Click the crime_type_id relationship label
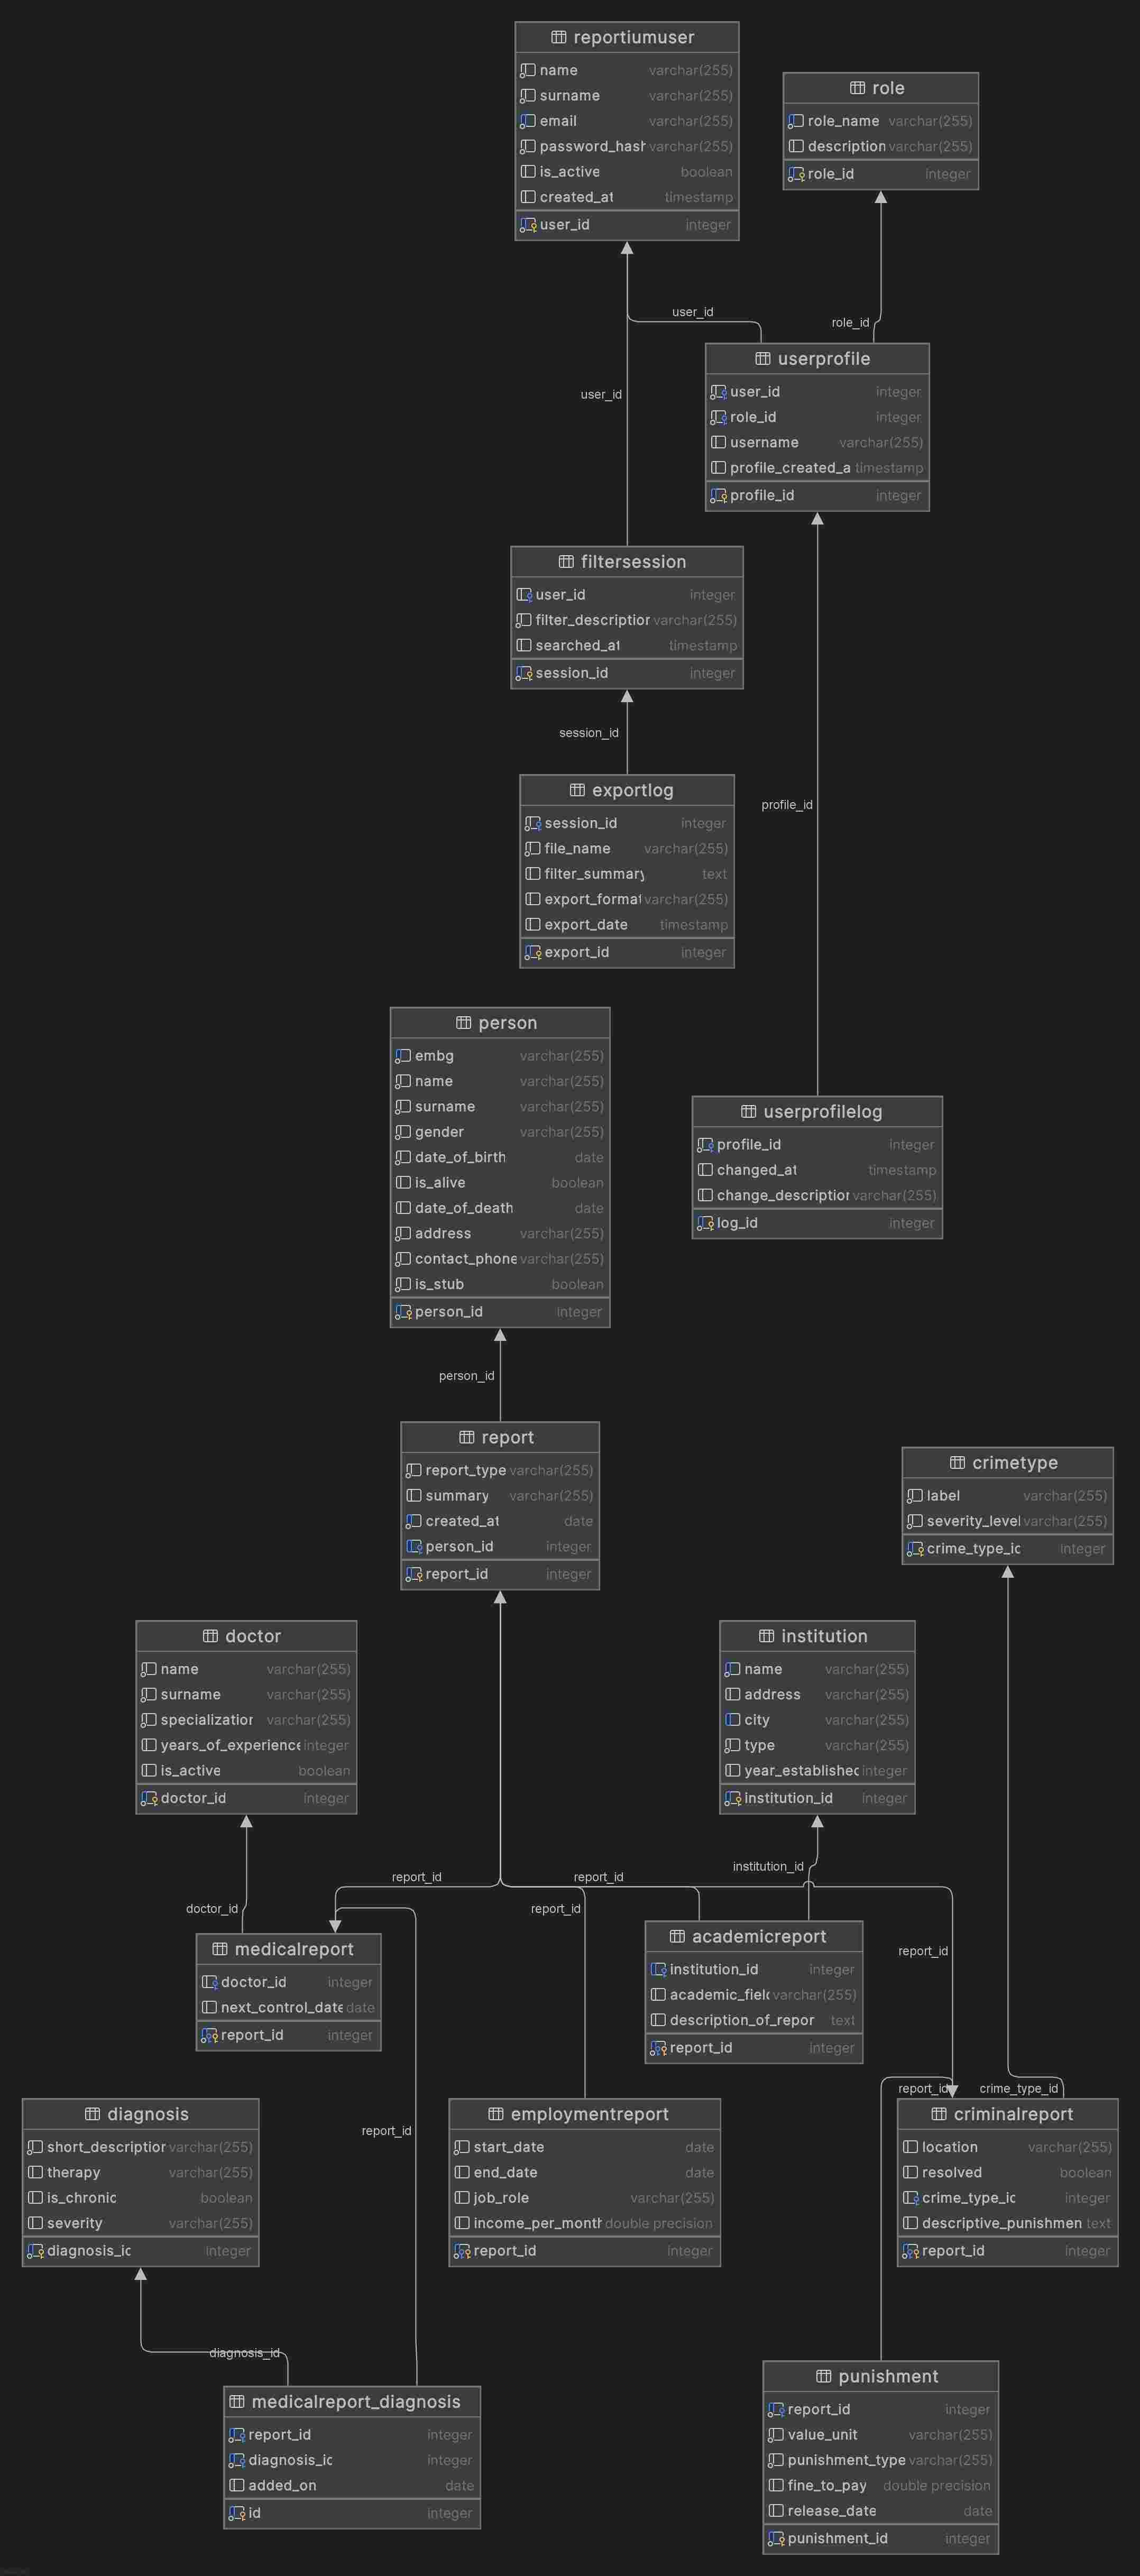The width and height of the screenshot is (1140, 2576). (1018, 2088)
